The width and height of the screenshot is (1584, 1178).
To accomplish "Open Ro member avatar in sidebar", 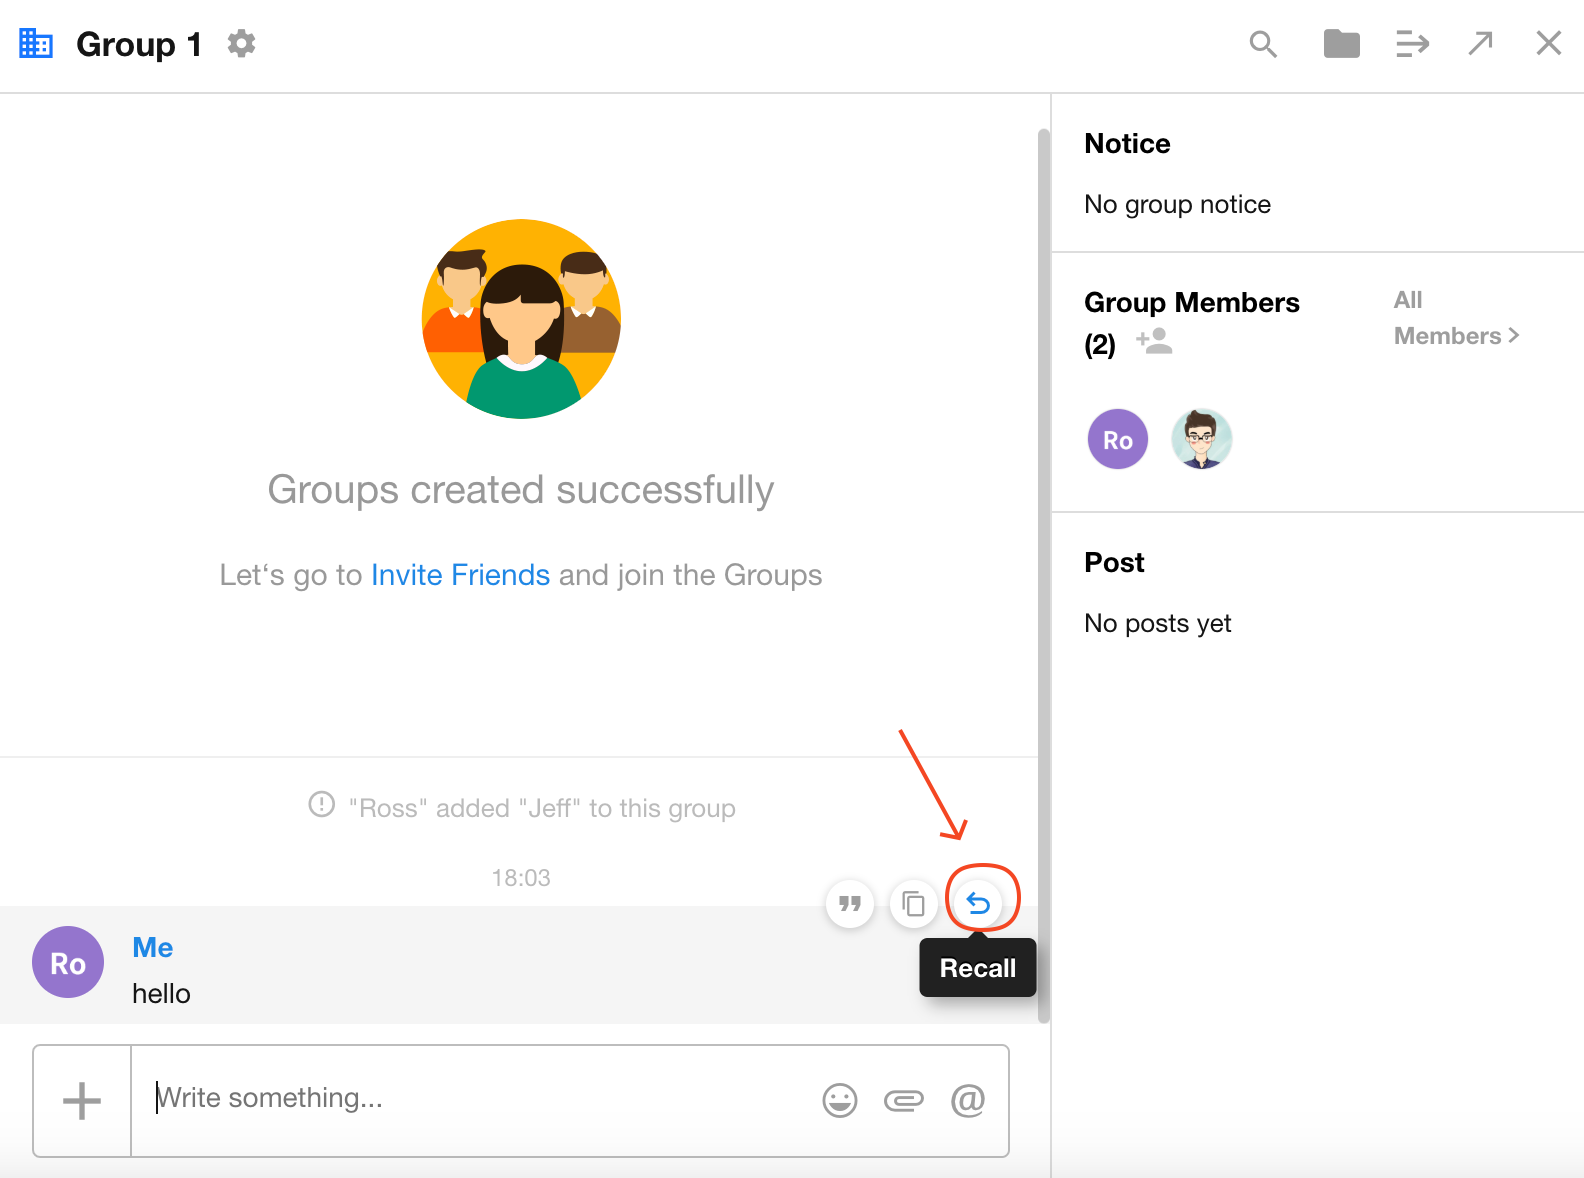I will [x=1117, y=439].
